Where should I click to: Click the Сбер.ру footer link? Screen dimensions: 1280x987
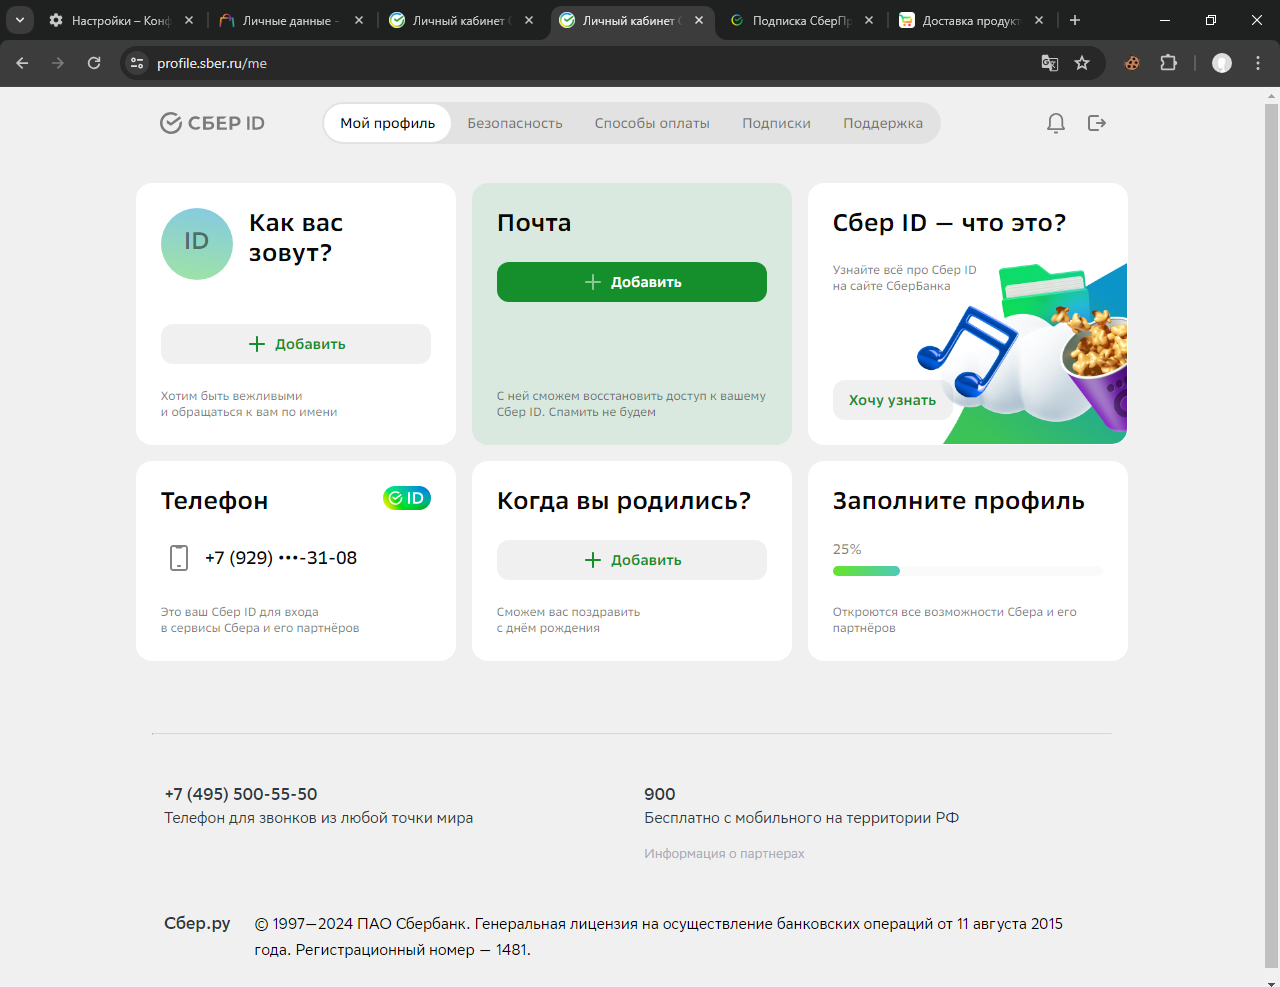[197, 923]
